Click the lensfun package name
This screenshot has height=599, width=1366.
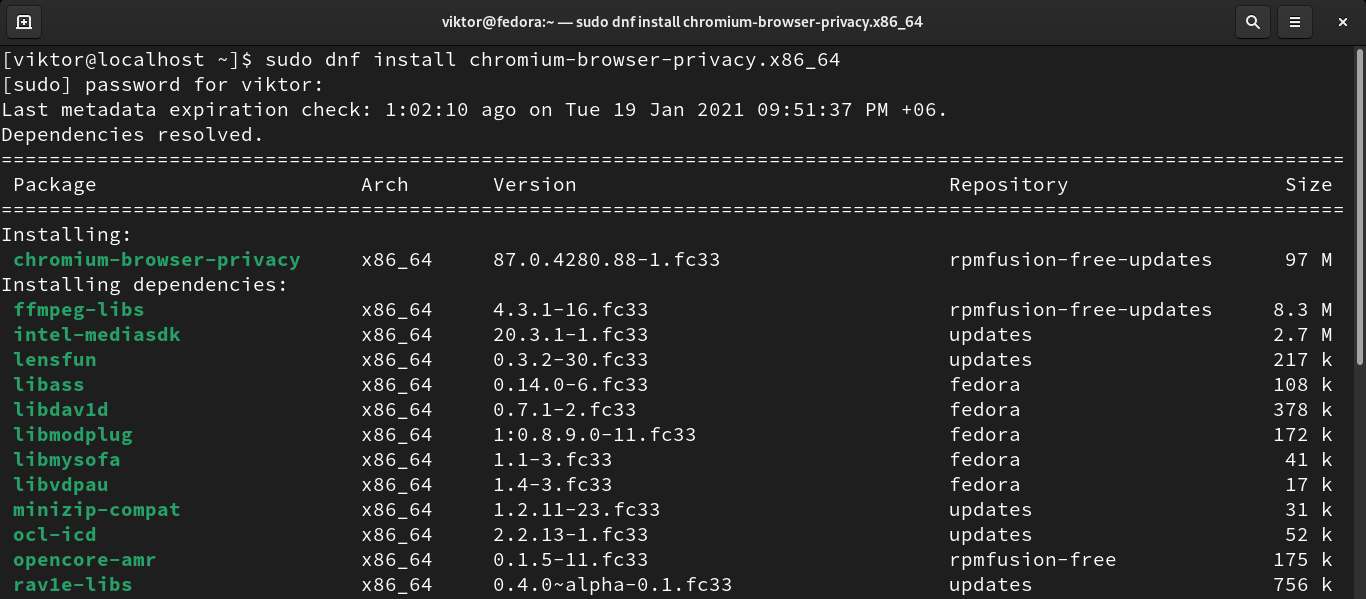coord(54,360)
